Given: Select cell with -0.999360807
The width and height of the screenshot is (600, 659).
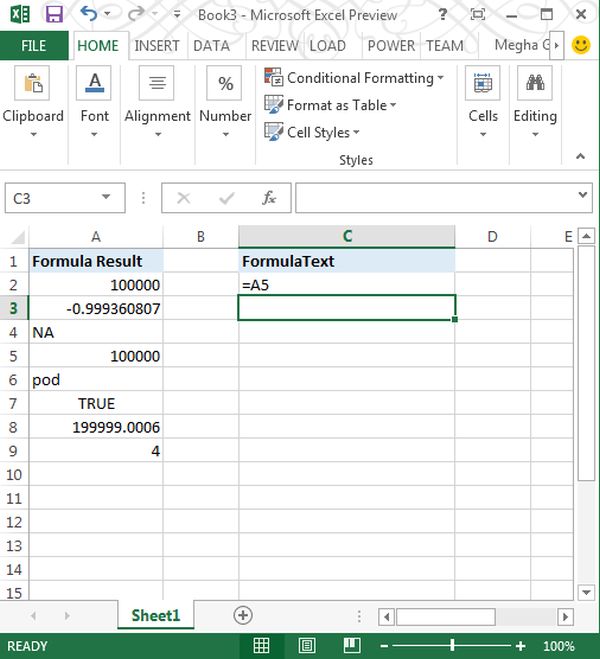Looking at the screenshot, I should pos(96,308).
